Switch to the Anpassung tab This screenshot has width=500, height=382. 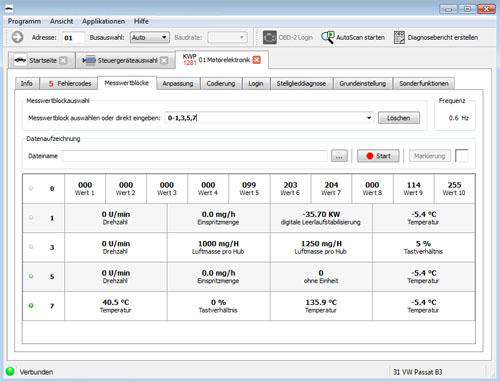[178, 83]
